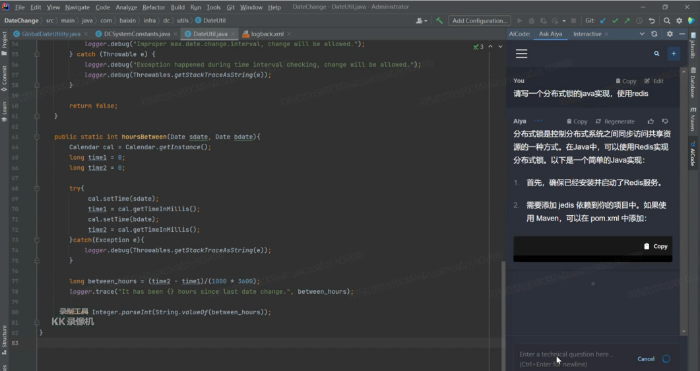
Task: Open the user profile dropdown in toolbar
Action: [x=421, y=21]
